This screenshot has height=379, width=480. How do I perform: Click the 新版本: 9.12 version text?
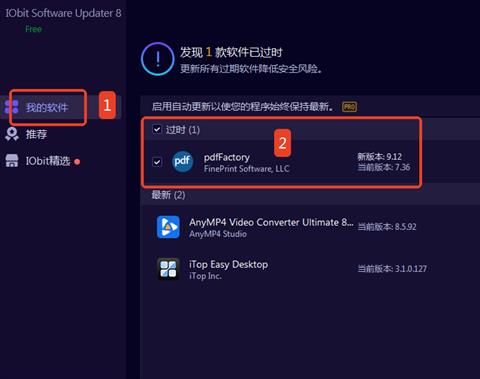(379, 156)
